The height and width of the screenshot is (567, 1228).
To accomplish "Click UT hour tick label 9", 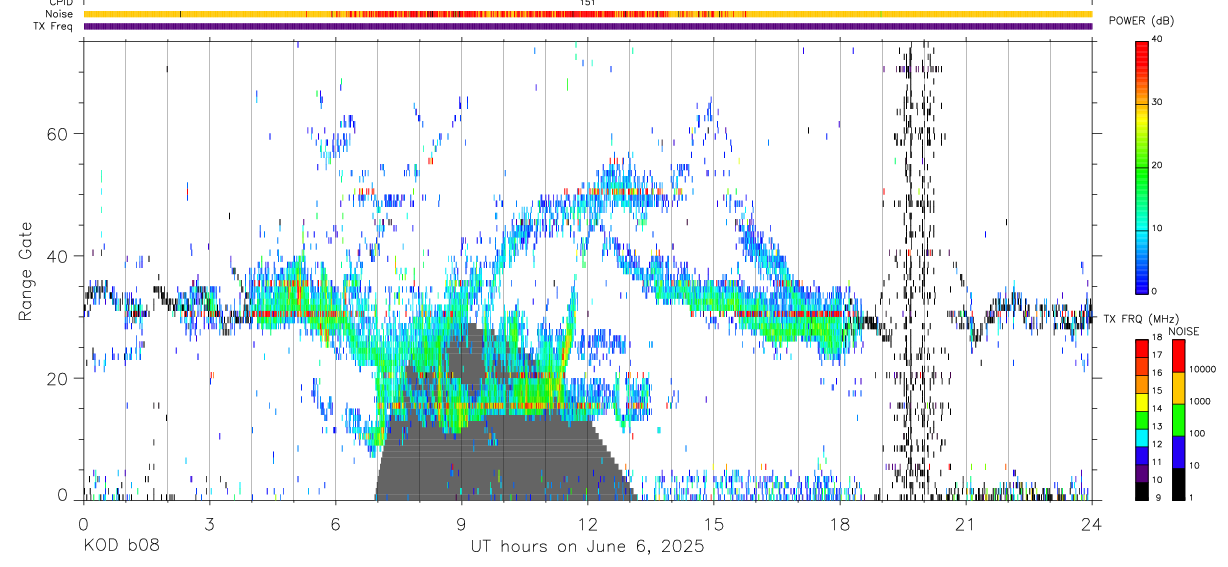I will tap(462, 524).
